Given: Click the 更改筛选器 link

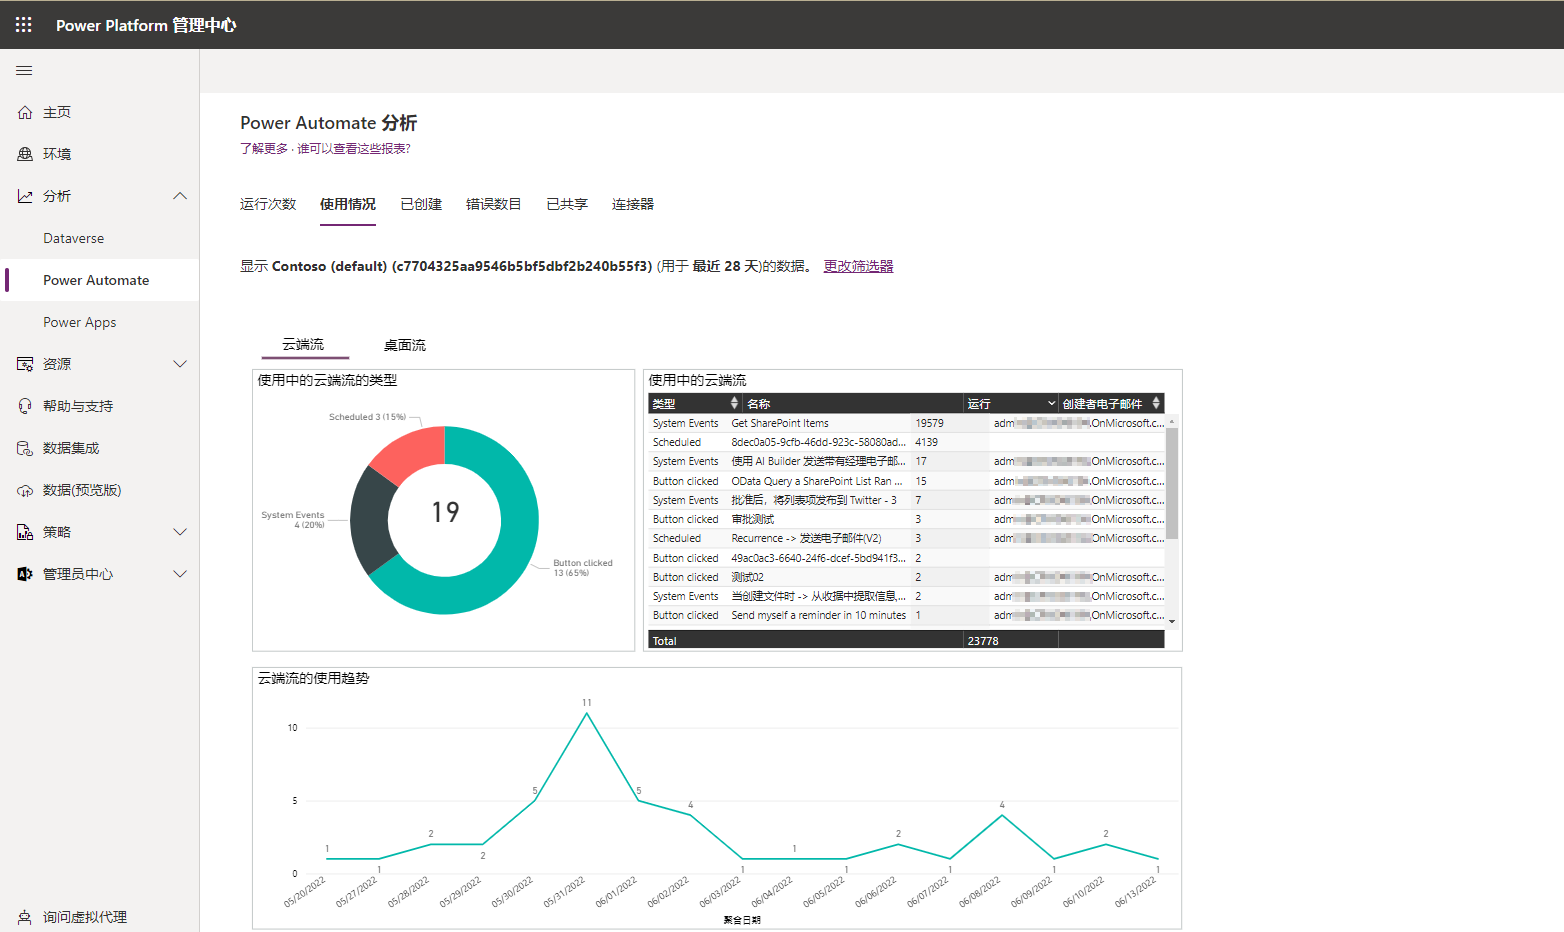Looking at the screenshot, I should [859, 266].
